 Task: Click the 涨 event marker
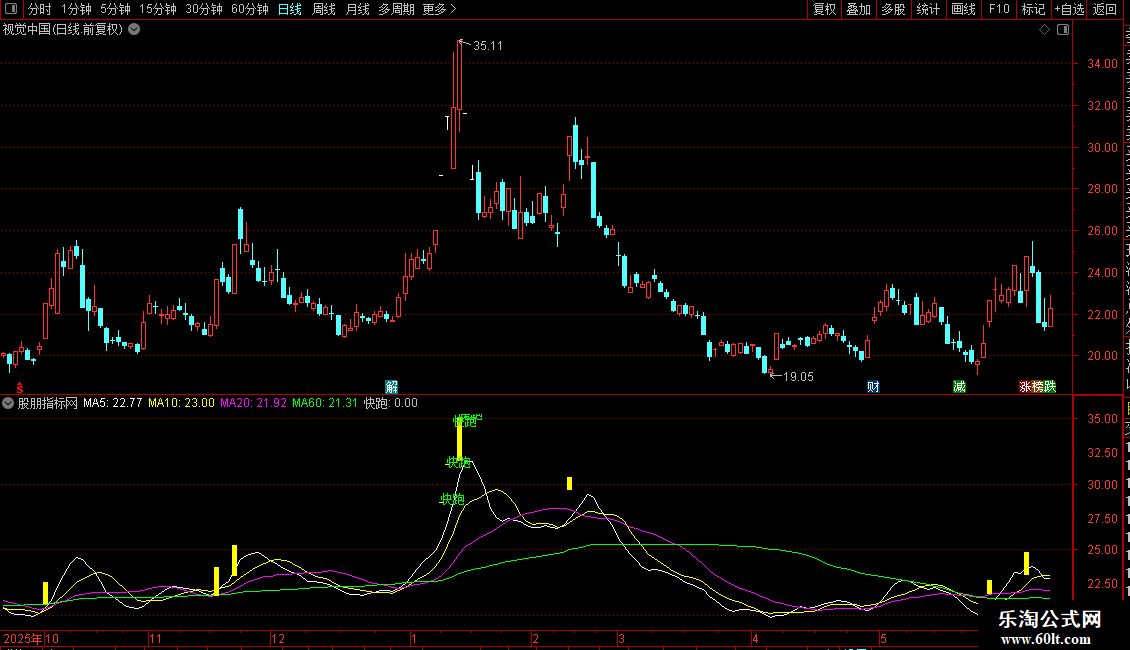(1026, 387)
